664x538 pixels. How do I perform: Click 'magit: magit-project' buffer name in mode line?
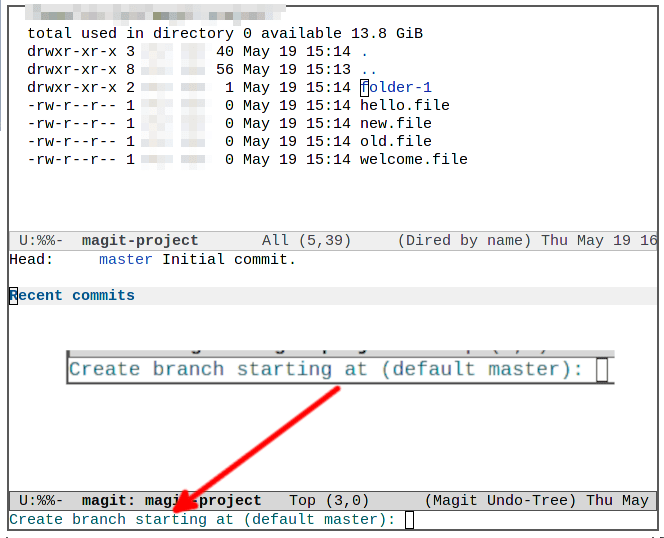172,501
